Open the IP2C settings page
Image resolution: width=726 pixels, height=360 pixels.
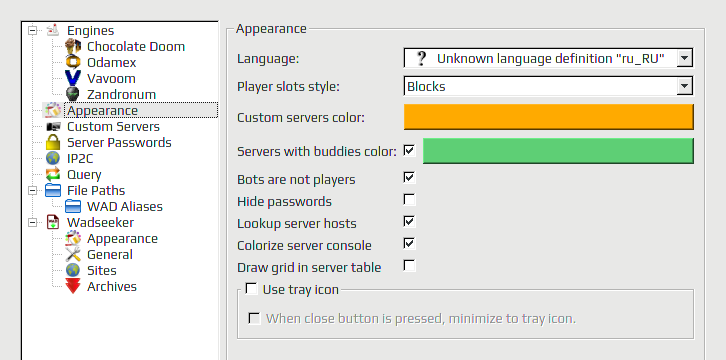click(x=80, y=159)
